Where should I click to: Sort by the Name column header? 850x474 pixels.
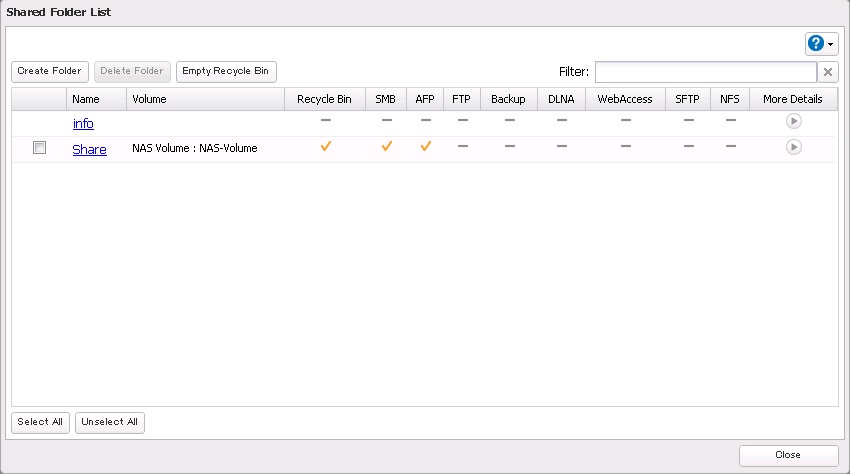[86, 99]
